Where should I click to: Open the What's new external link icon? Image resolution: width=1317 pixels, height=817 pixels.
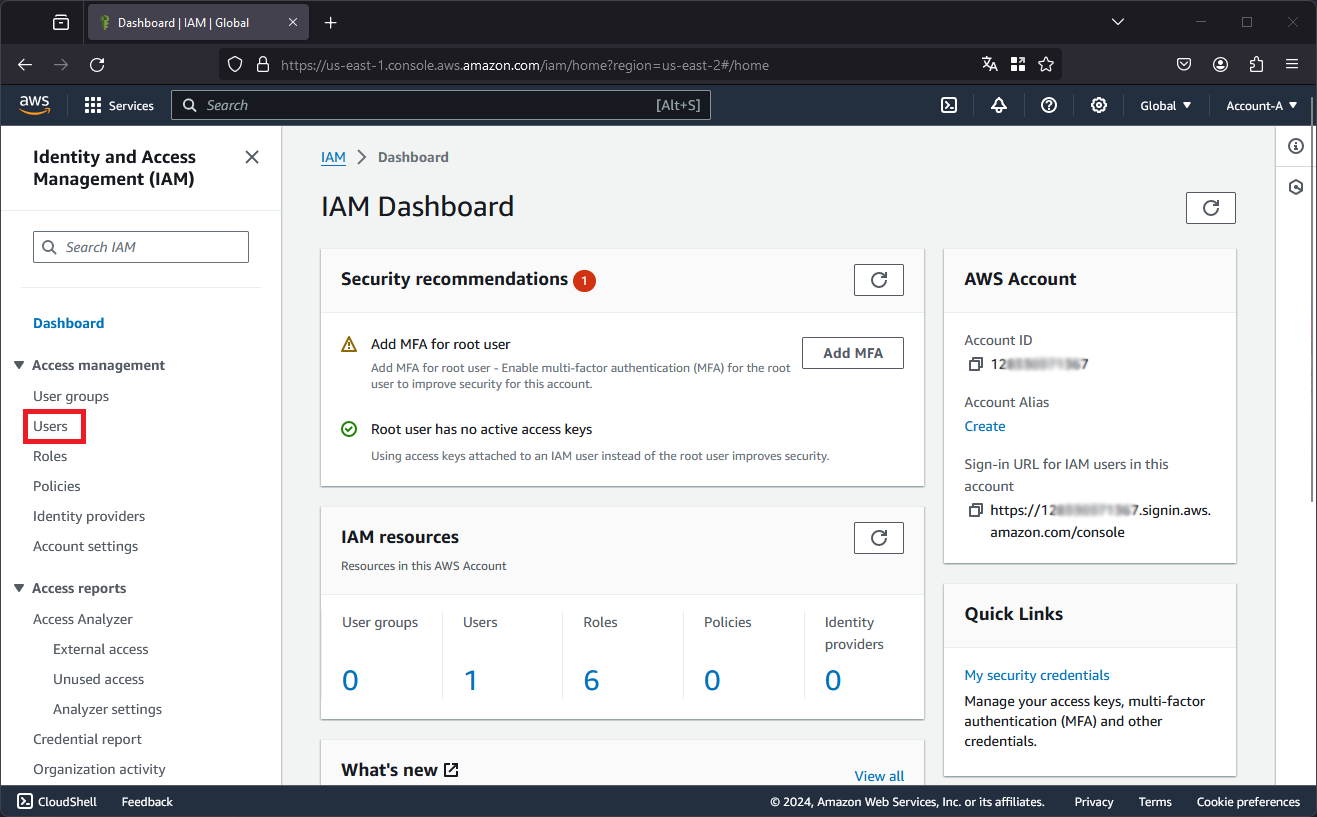click(451, 770)
